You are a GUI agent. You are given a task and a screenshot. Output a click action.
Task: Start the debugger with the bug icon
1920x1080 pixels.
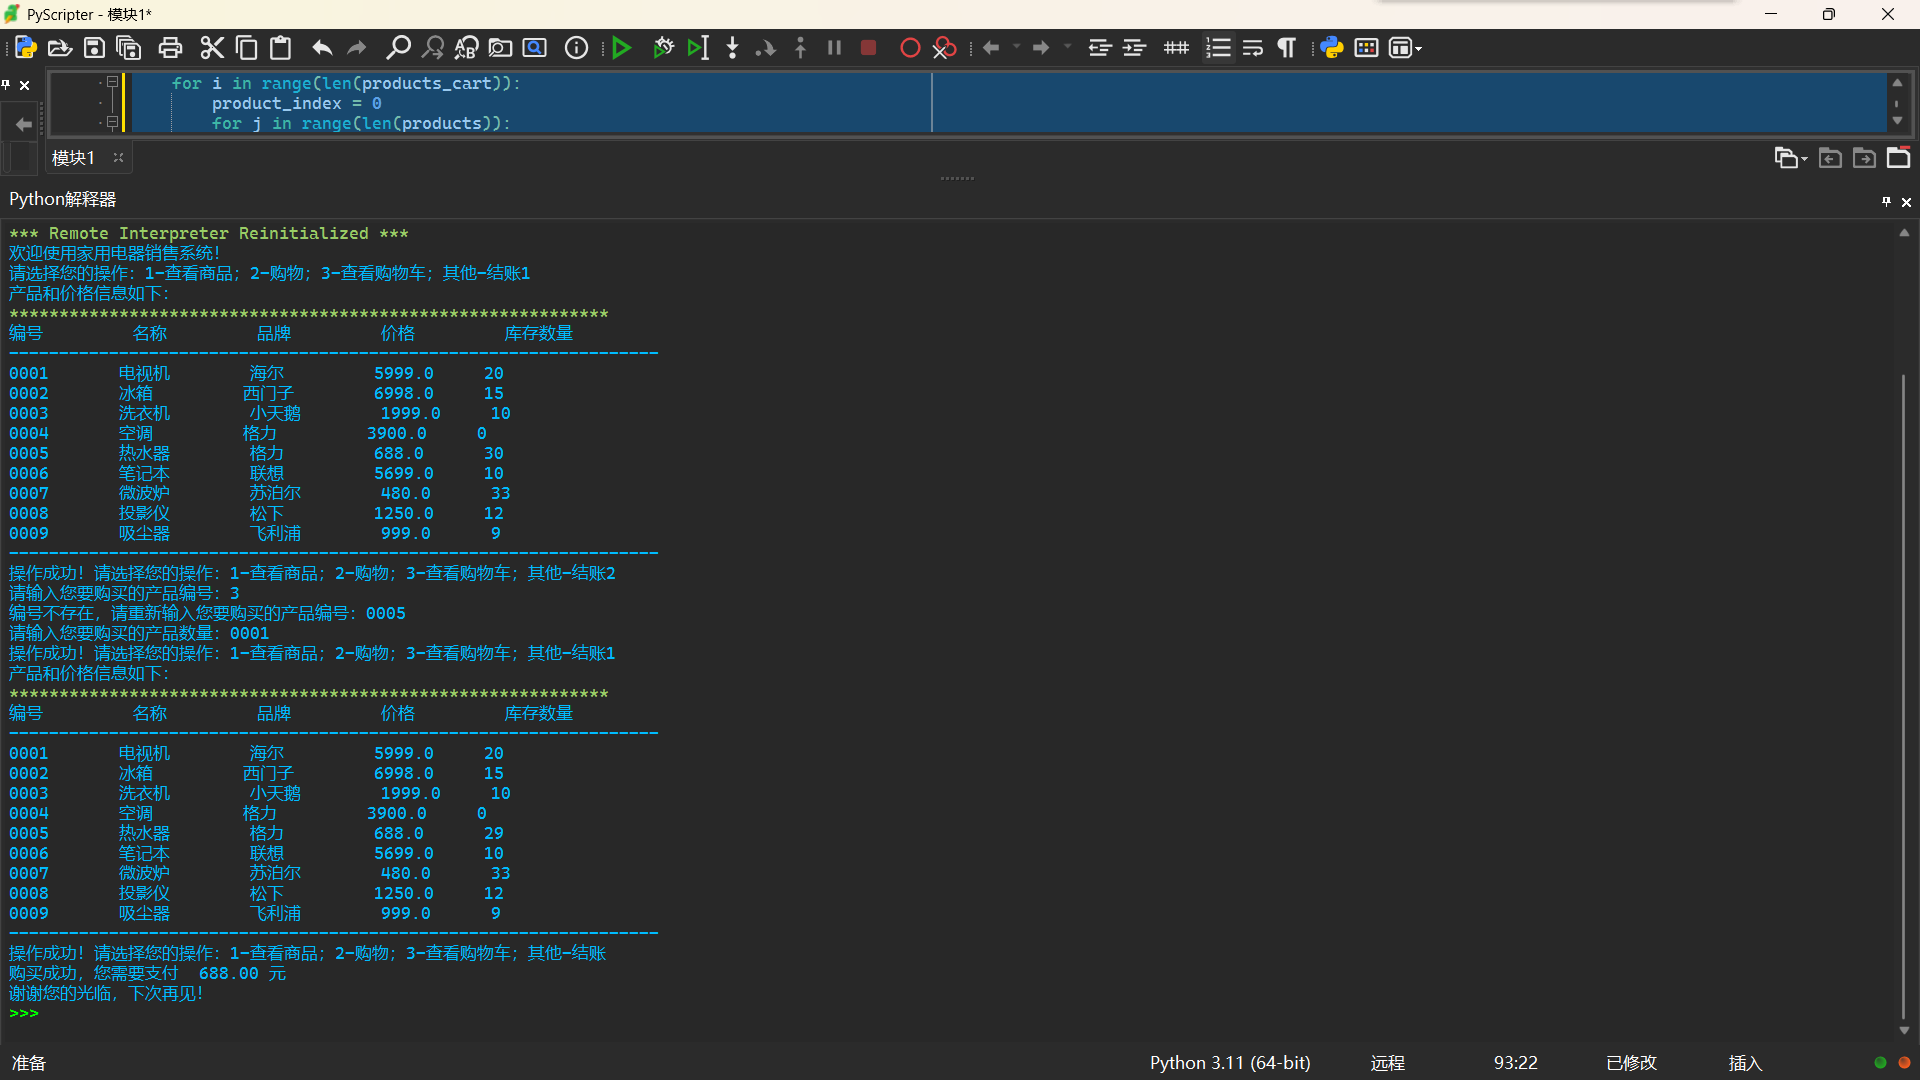[x=663, y=48]
